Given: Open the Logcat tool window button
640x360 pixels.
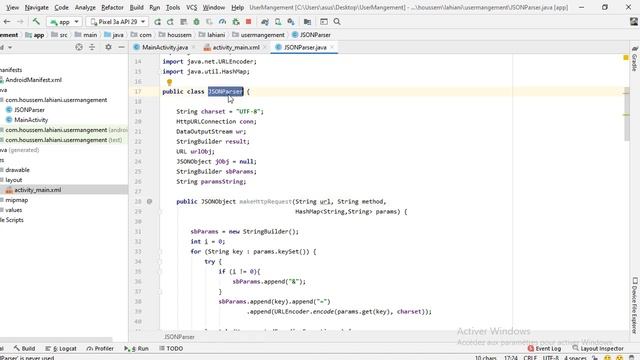Looking at the screenshot, I should coord(61,349).
